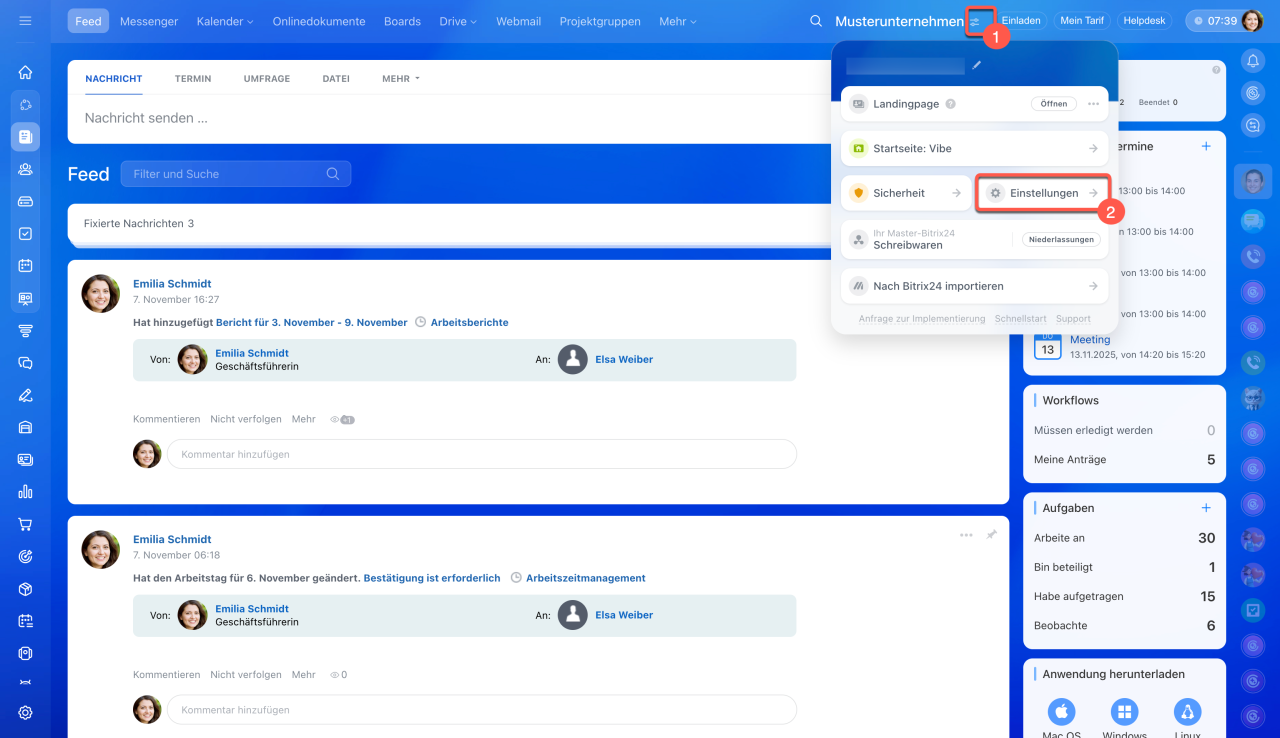This screenshot has height=738, width=1280.
Task: Open the portal settings sliders icon beside Musterunternehmen
Action: 975,21
